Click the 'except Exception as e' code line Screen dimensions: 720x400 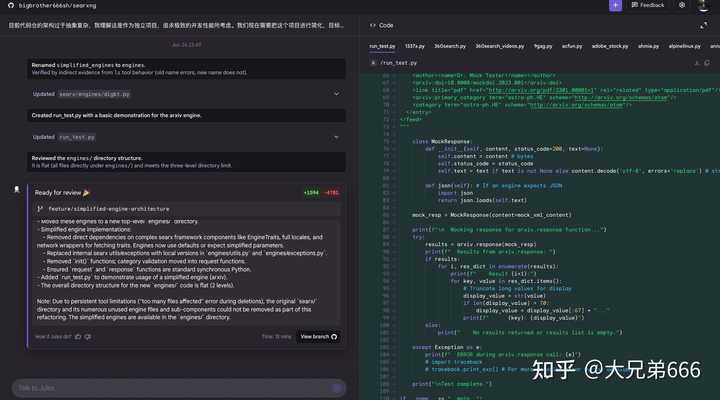coord(445,347)
